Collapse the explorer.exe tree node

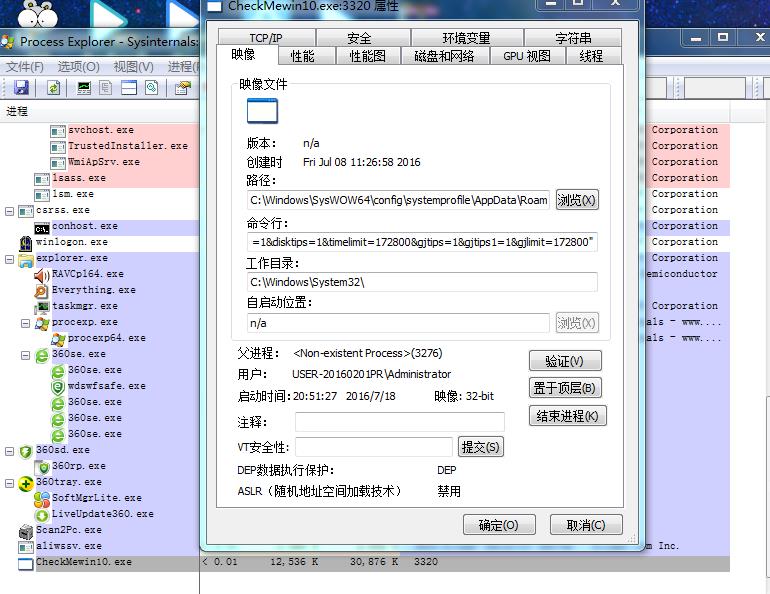[x=9, y=259]
